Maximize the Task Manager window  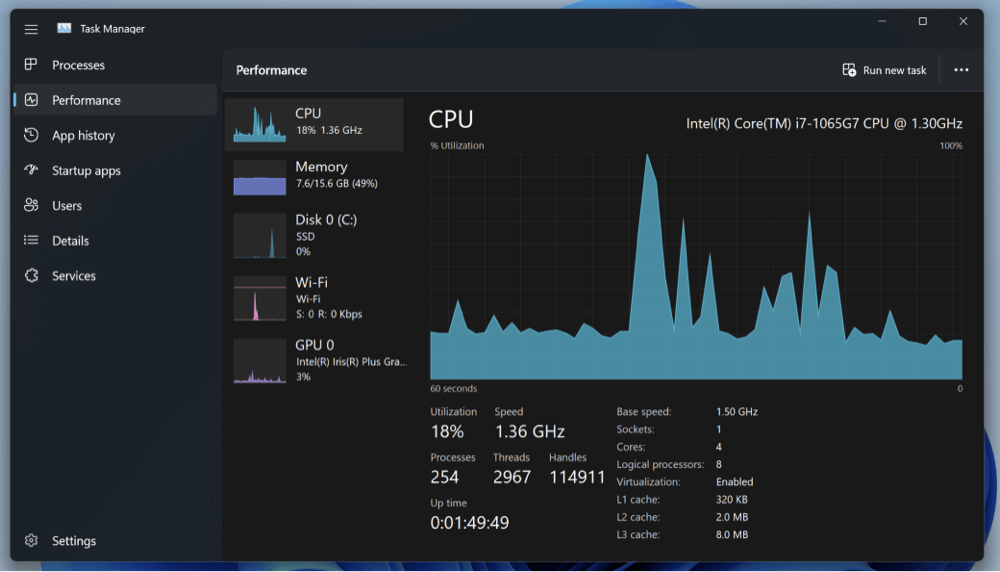922,21
